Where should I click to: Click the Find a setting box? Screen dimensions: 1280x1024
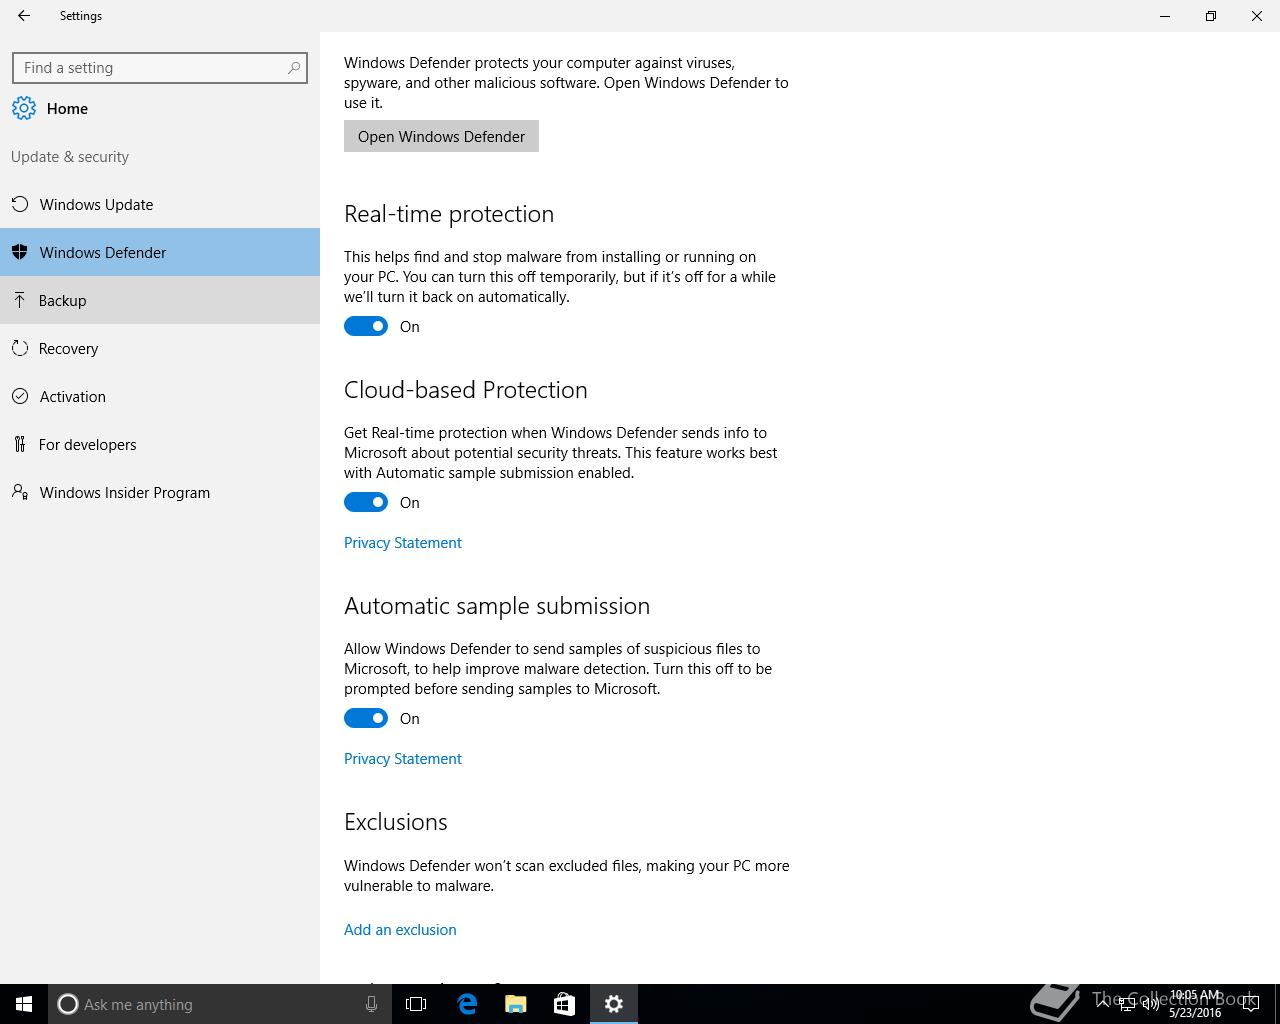[160, 68]
